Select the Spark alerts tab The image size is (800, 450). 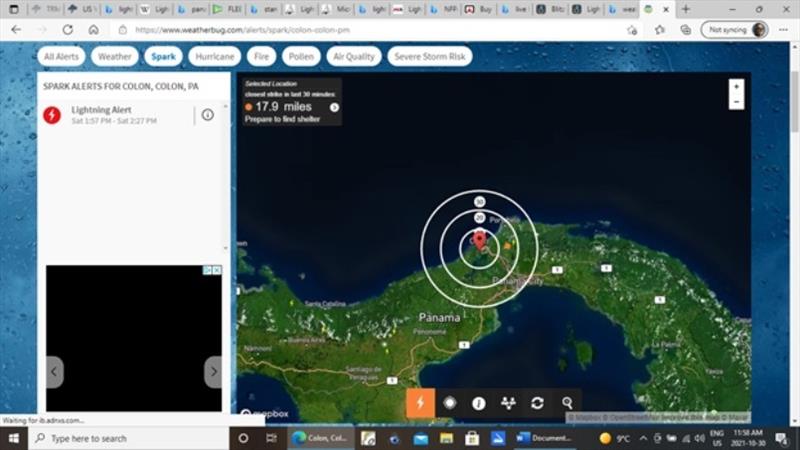163,56
